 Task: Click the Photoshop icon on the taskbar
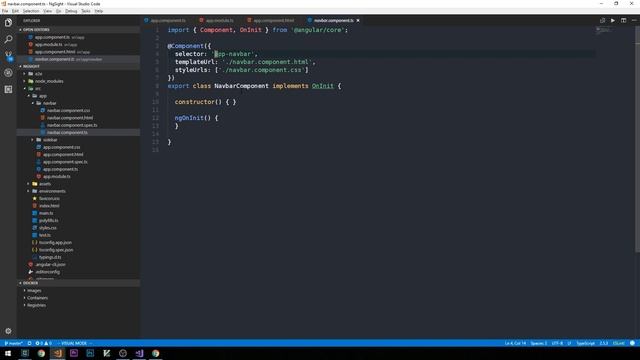(x=90, y=353)
